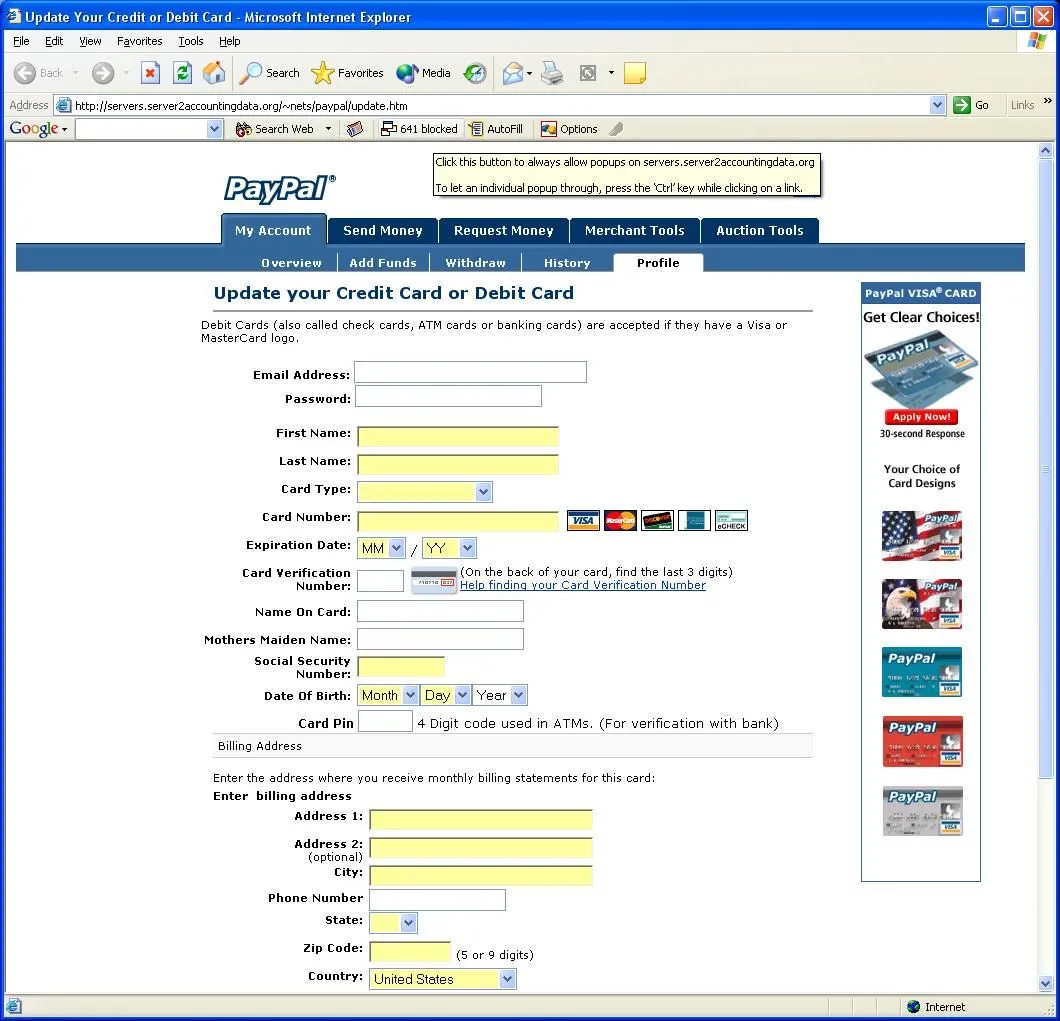Image resolution: width=1060 pixels, height=1021 pixels.
Task: Expand the expiration month MM dropdown
Action: tap(396, 548)
